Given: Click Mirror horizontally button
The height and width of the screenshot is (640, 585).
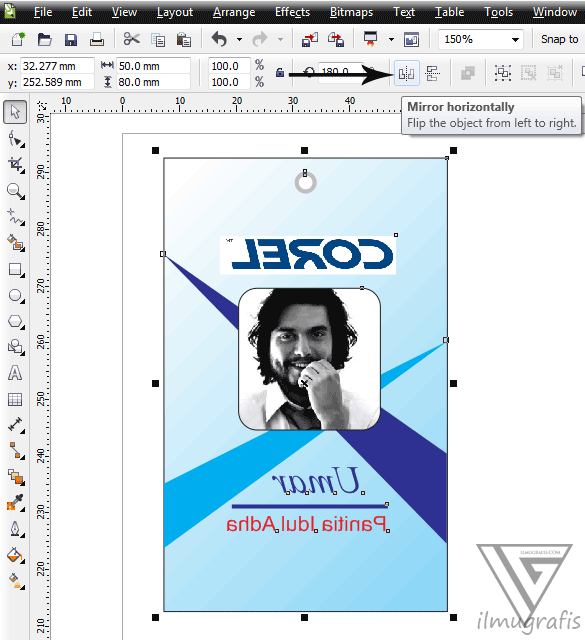Looking at the screenshot, I should click(407, 73).
